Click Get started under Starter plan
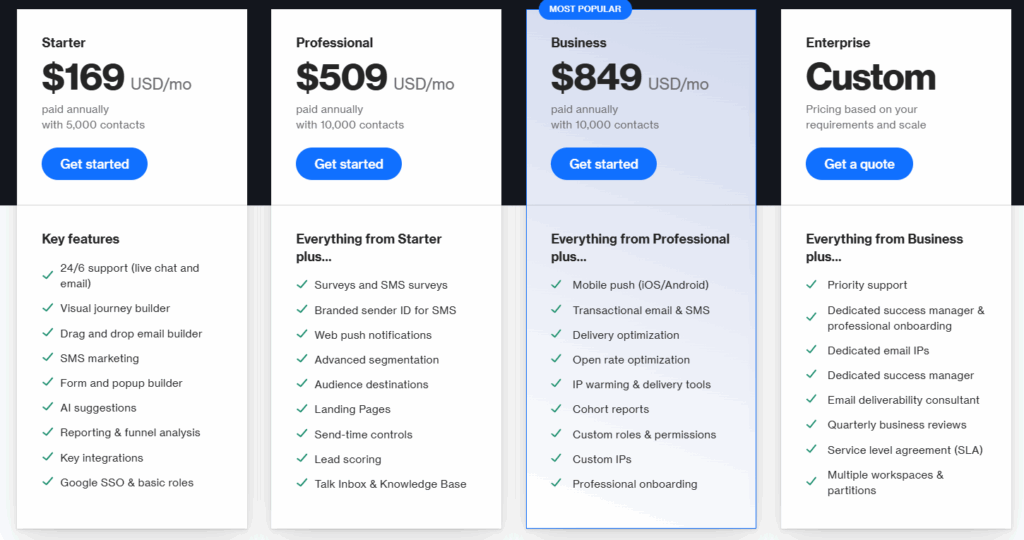1024x540 pixels. [94, 164]
